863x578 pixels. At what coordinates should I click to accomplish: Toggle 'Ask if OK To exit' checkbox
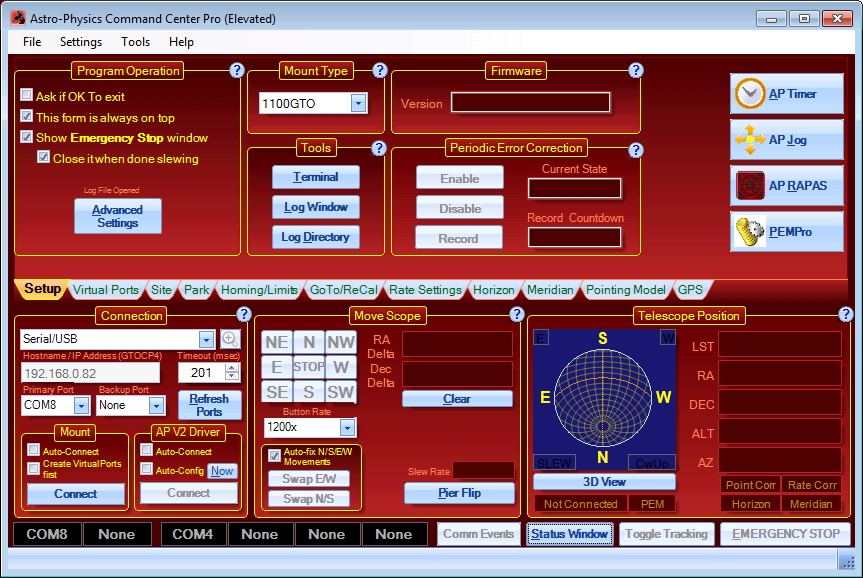(26, 95)
